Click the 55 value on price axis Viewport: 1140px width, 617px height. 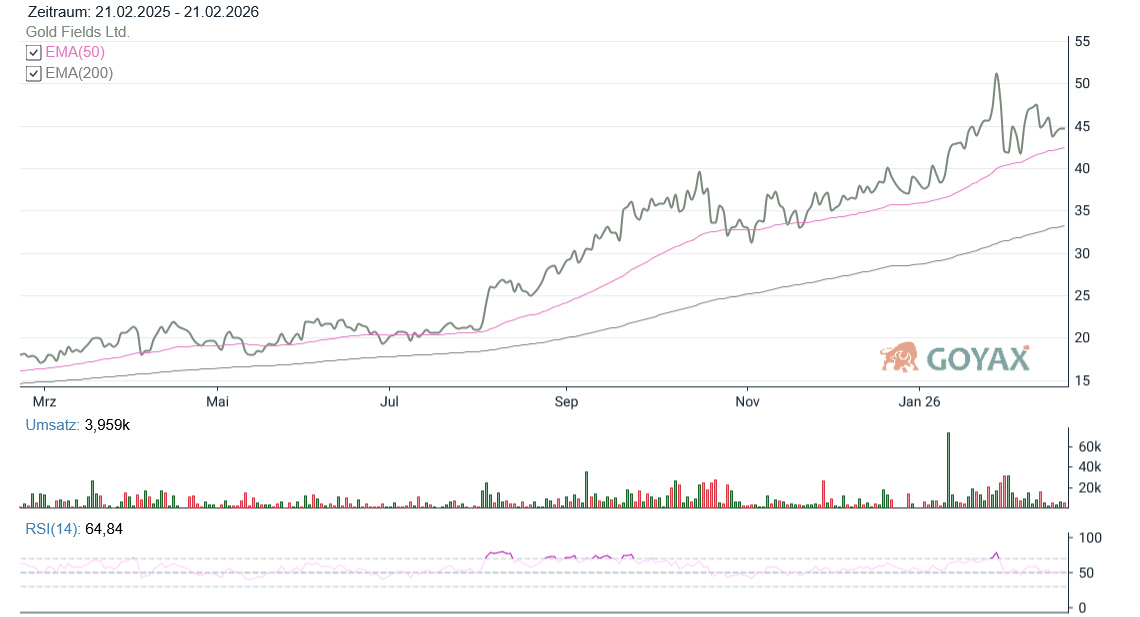[1082, 42]
